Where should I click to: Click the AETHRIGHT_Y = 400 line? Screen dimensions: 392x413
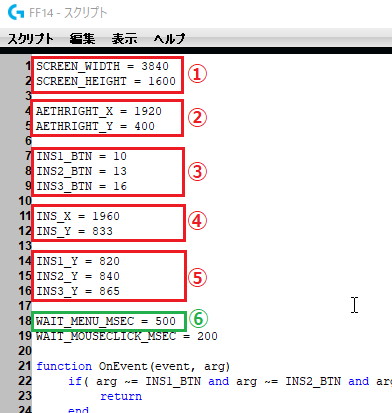95,126
